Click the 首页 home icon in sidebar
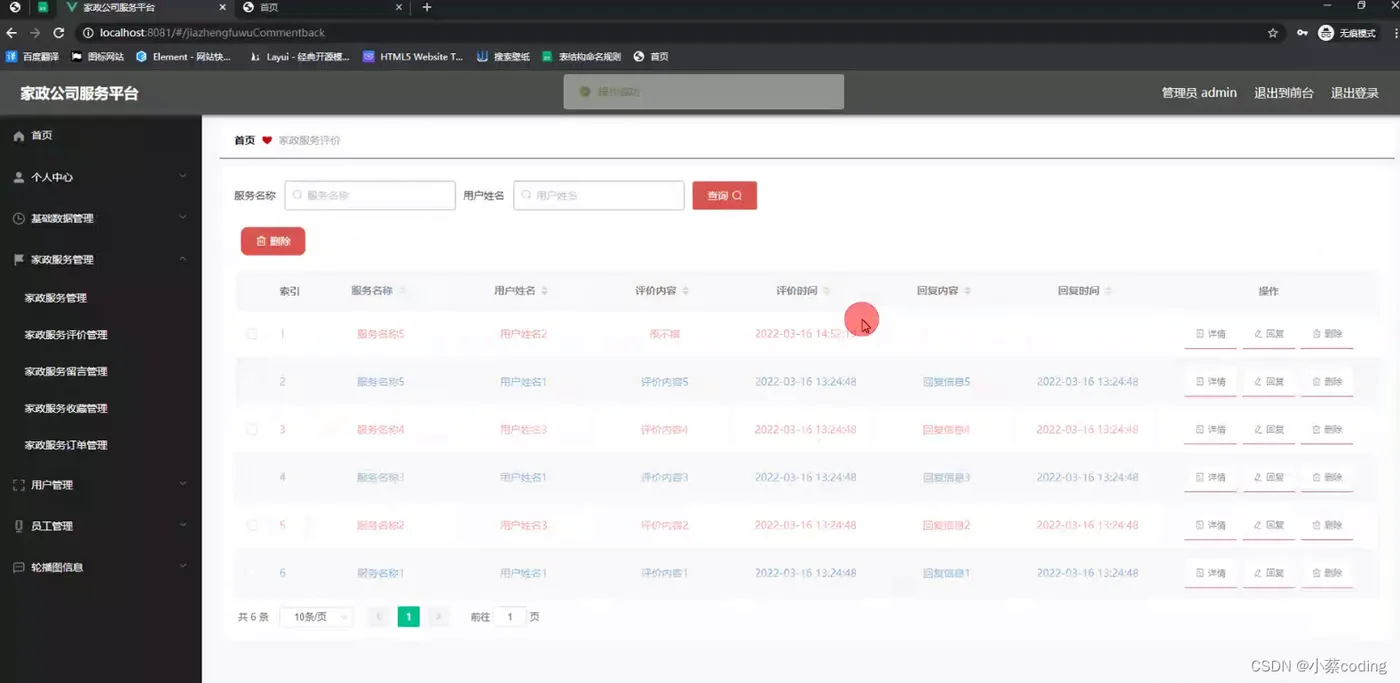The height and width of the screenshot is (683, 1400). click(x=19, y=136)
